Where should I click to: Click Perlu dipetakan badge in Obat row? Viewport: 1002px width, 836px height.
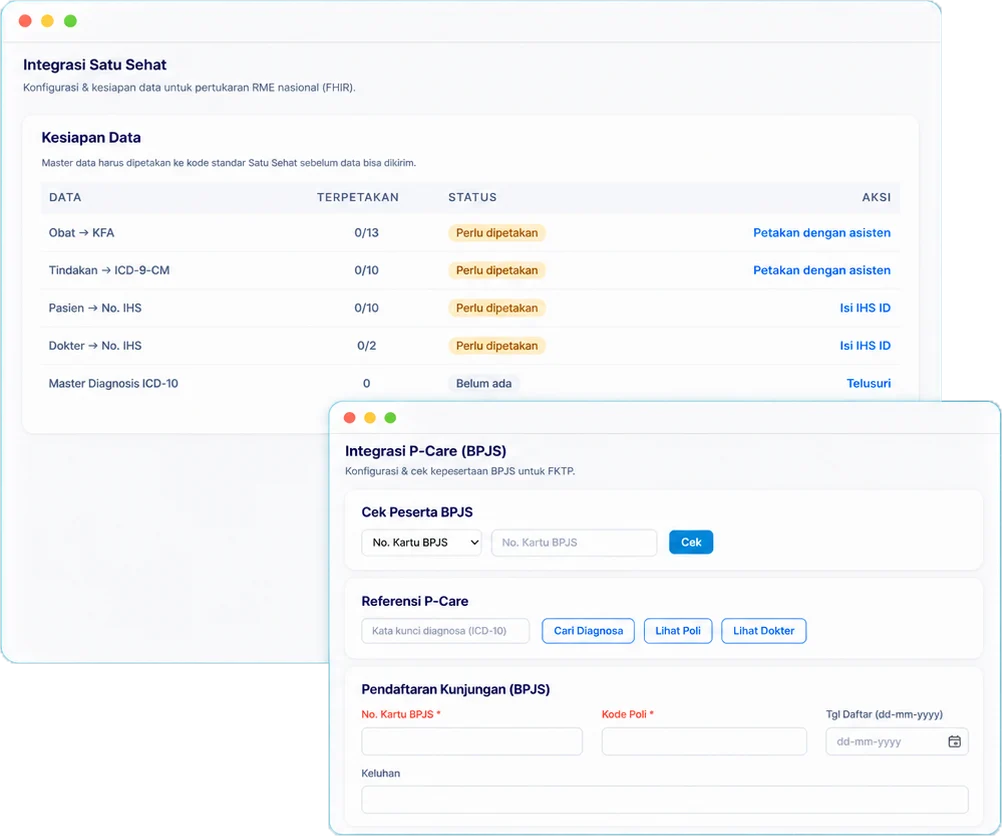click(x=497, y=233)
